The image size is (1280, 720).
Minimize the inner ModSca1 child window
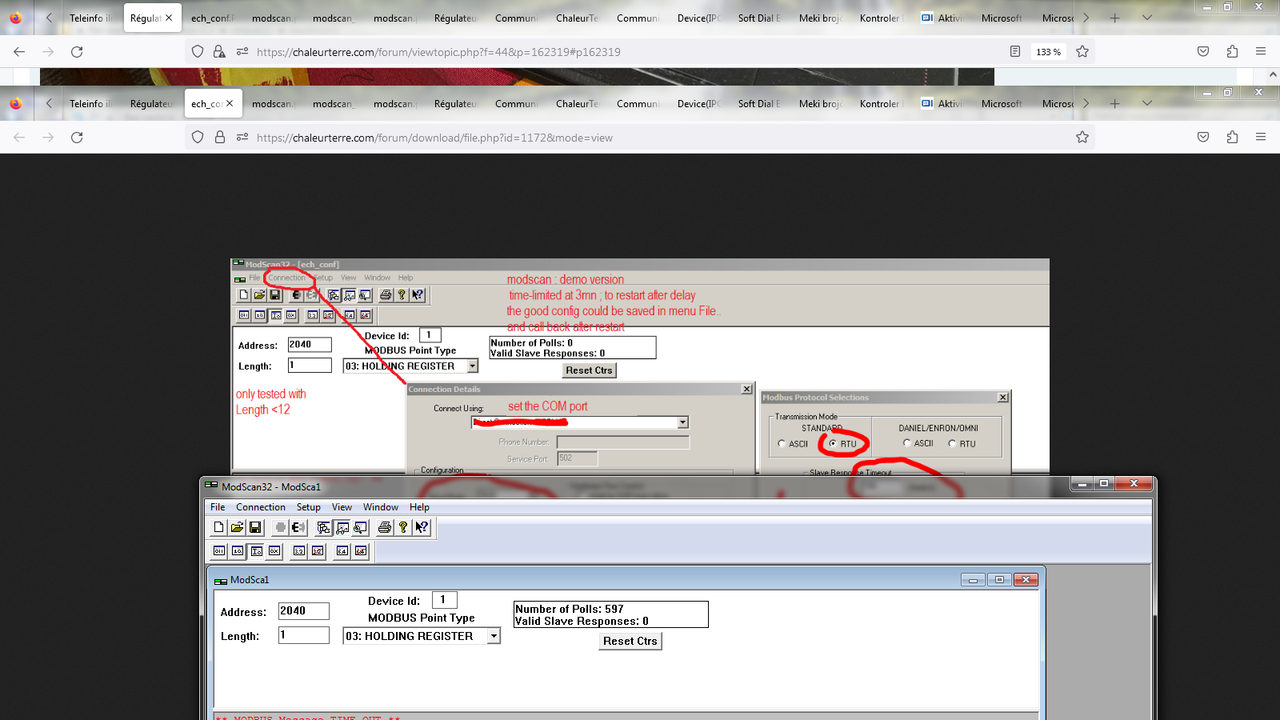[x=973, y=580]
